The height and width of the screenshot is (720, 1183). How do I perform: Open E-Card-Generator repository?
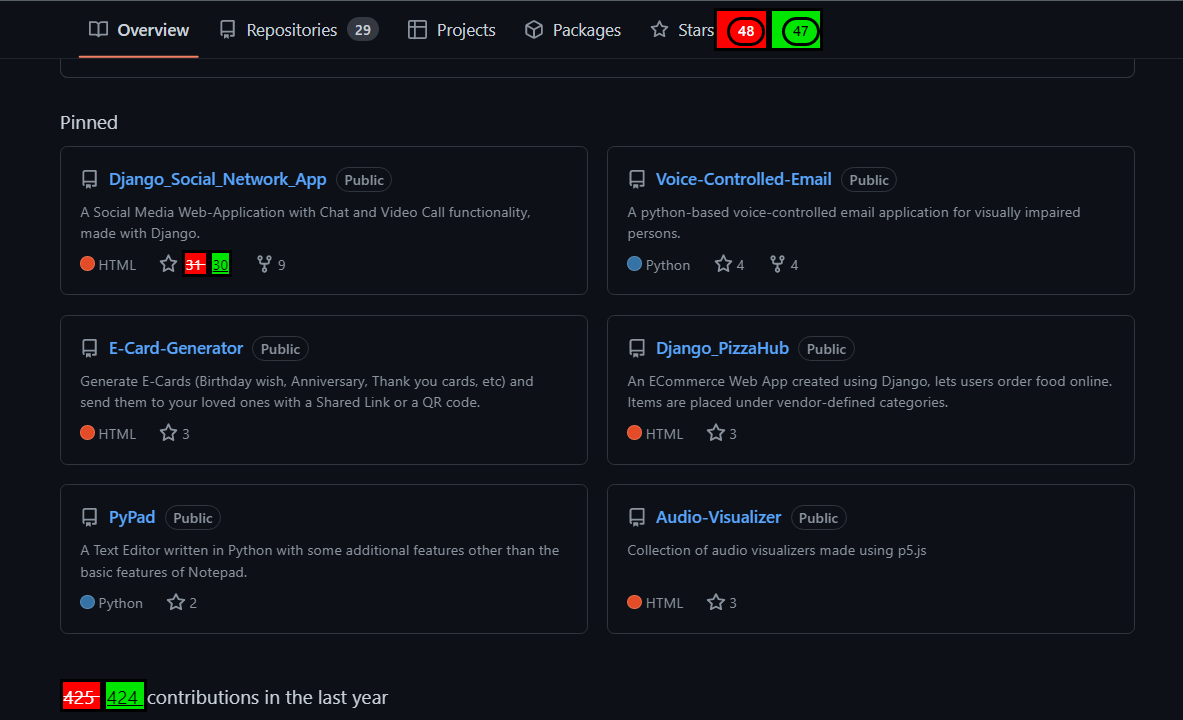(x=176, y=349)
